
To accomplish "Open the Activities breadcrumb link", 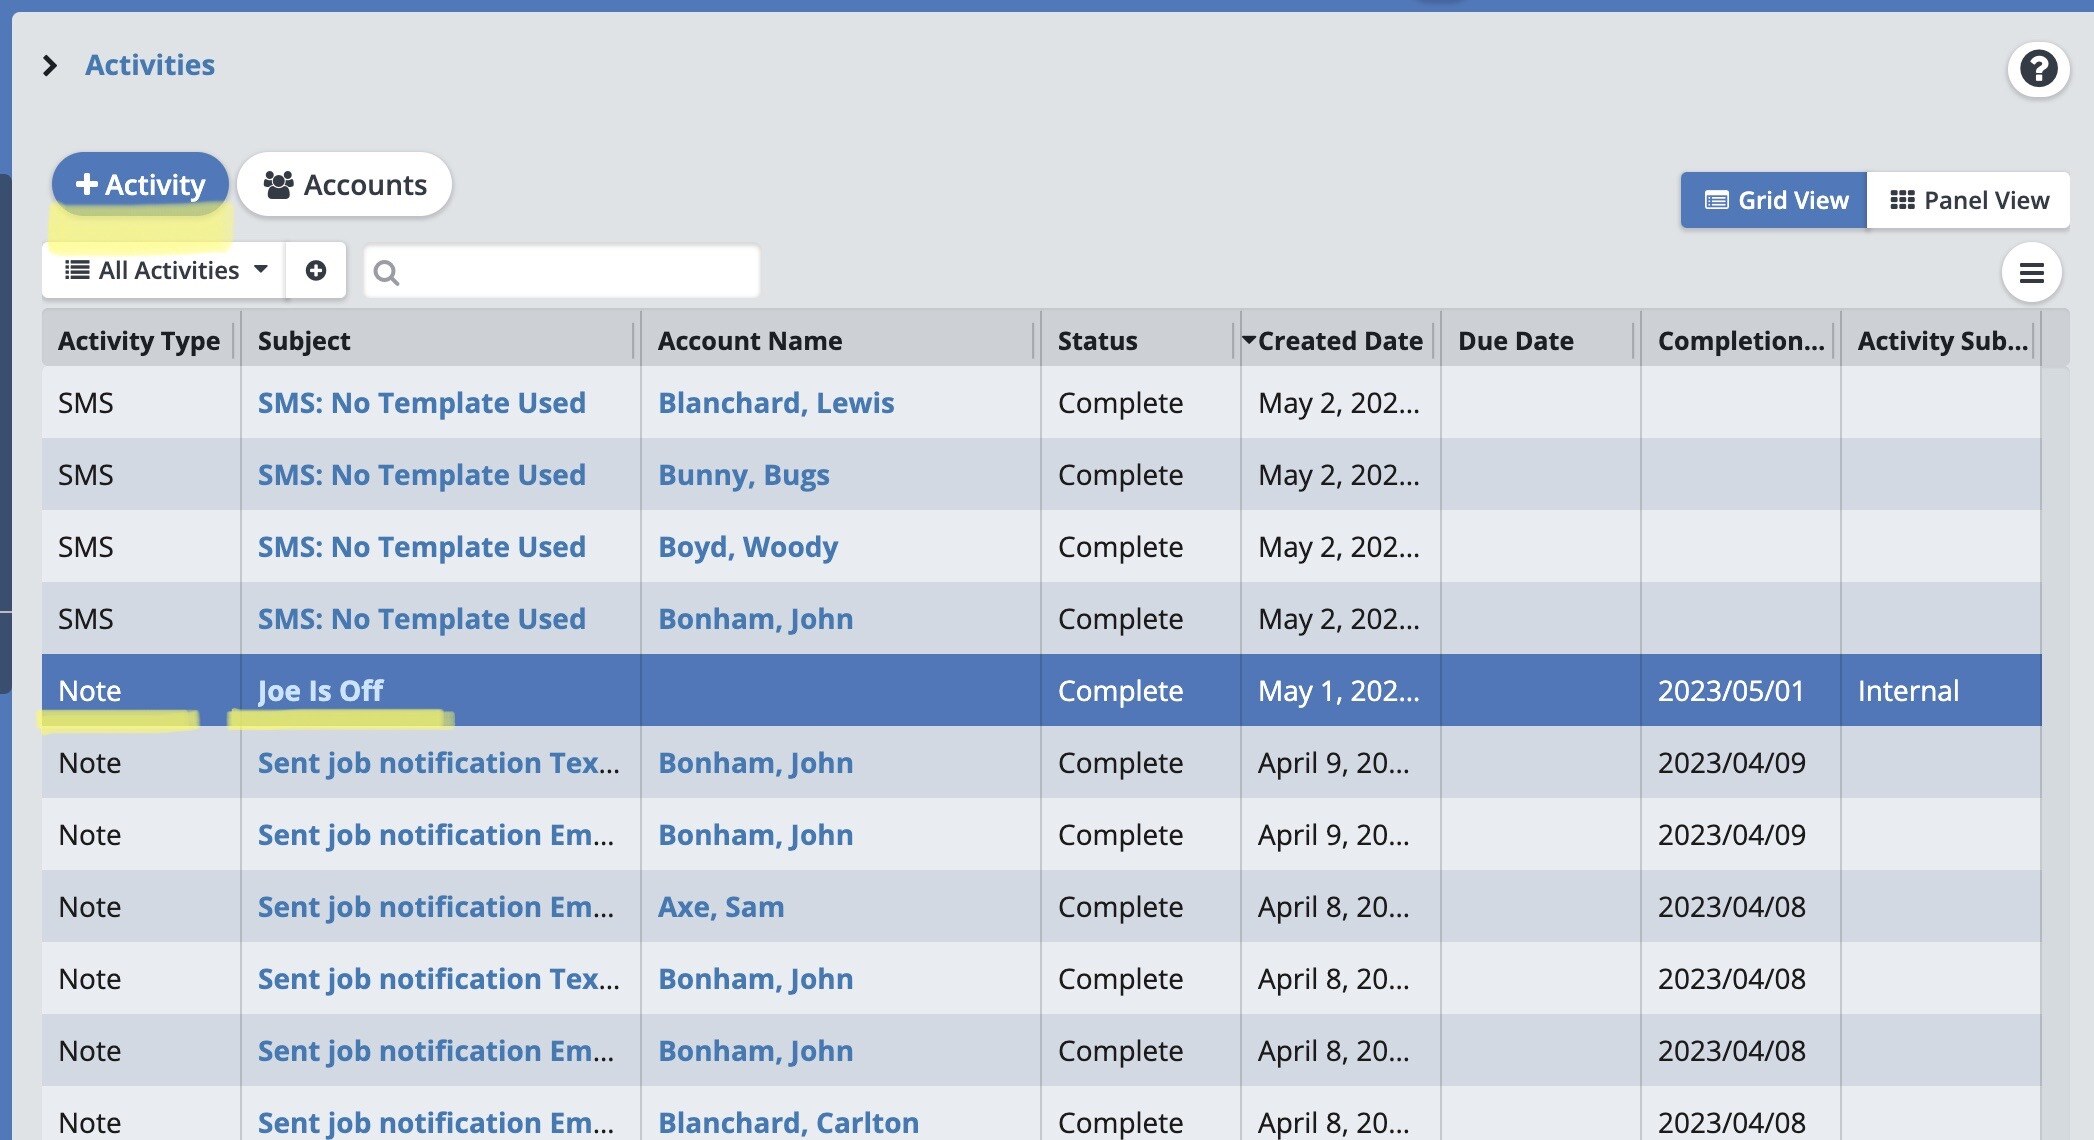I will (150, 65).
